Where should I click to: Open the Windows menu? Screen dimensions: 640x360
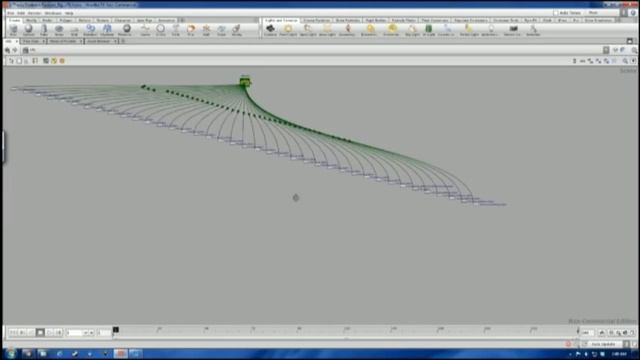(x=53, y=13)
